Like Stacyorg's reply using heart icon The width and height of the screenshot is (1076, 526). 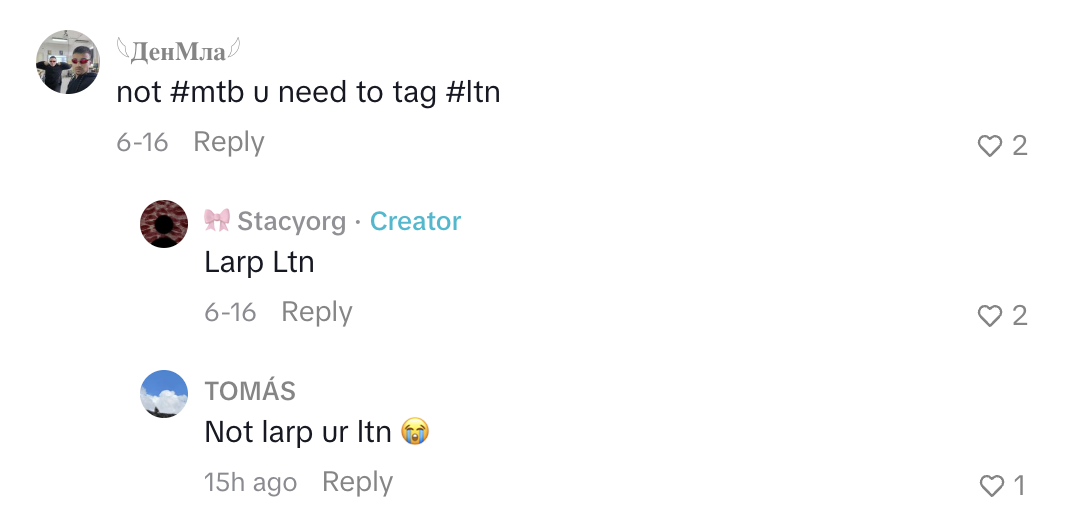pyautogui.click(x=990, y=315)
